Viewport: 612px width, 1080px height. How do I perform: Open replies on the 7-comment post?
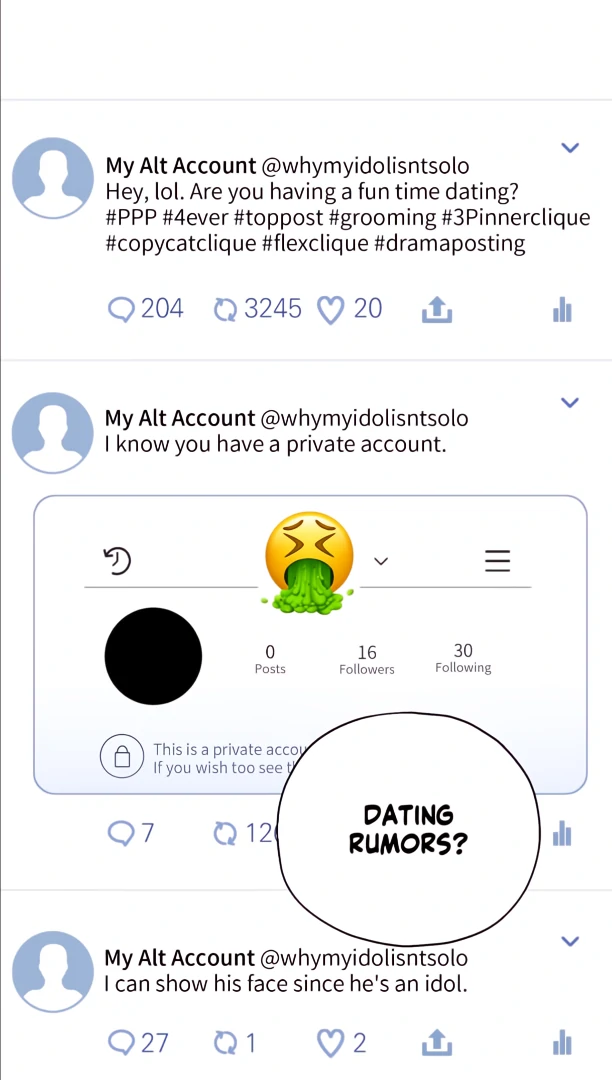coord(131,833)
